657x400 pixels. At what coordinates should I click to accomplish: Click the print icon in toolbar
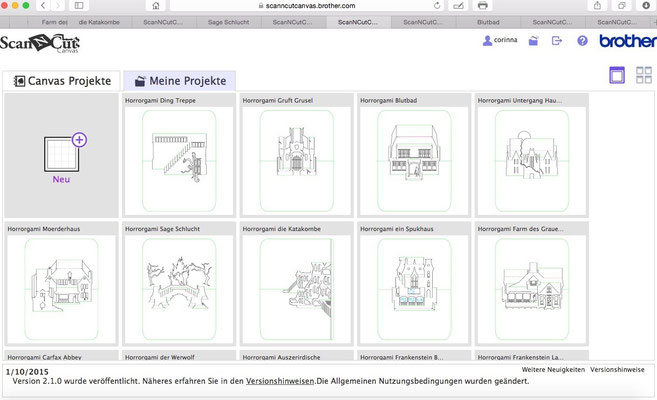[x=482, y=5]
